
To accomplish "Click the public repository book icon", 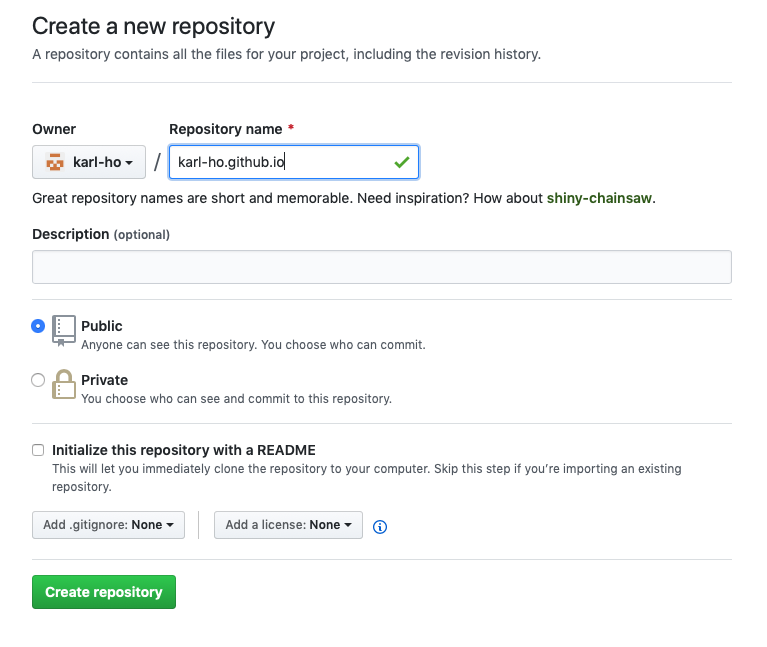I will [x=64, y=331].
